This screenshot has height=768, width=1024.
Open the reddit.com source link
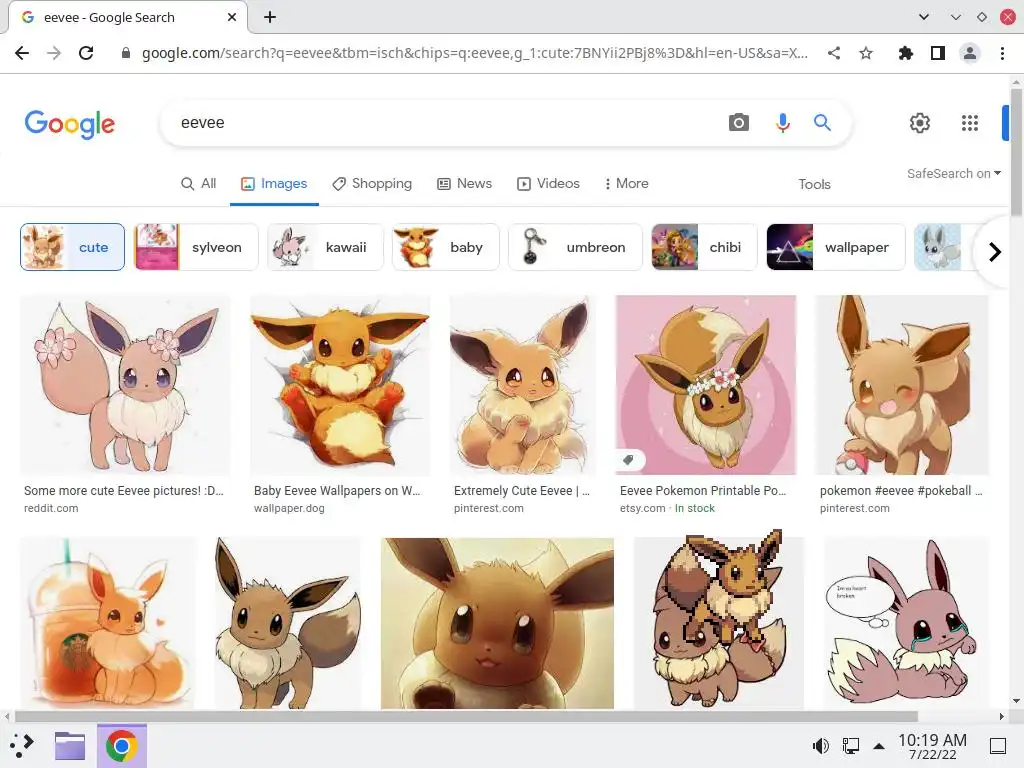coord(51,508)
